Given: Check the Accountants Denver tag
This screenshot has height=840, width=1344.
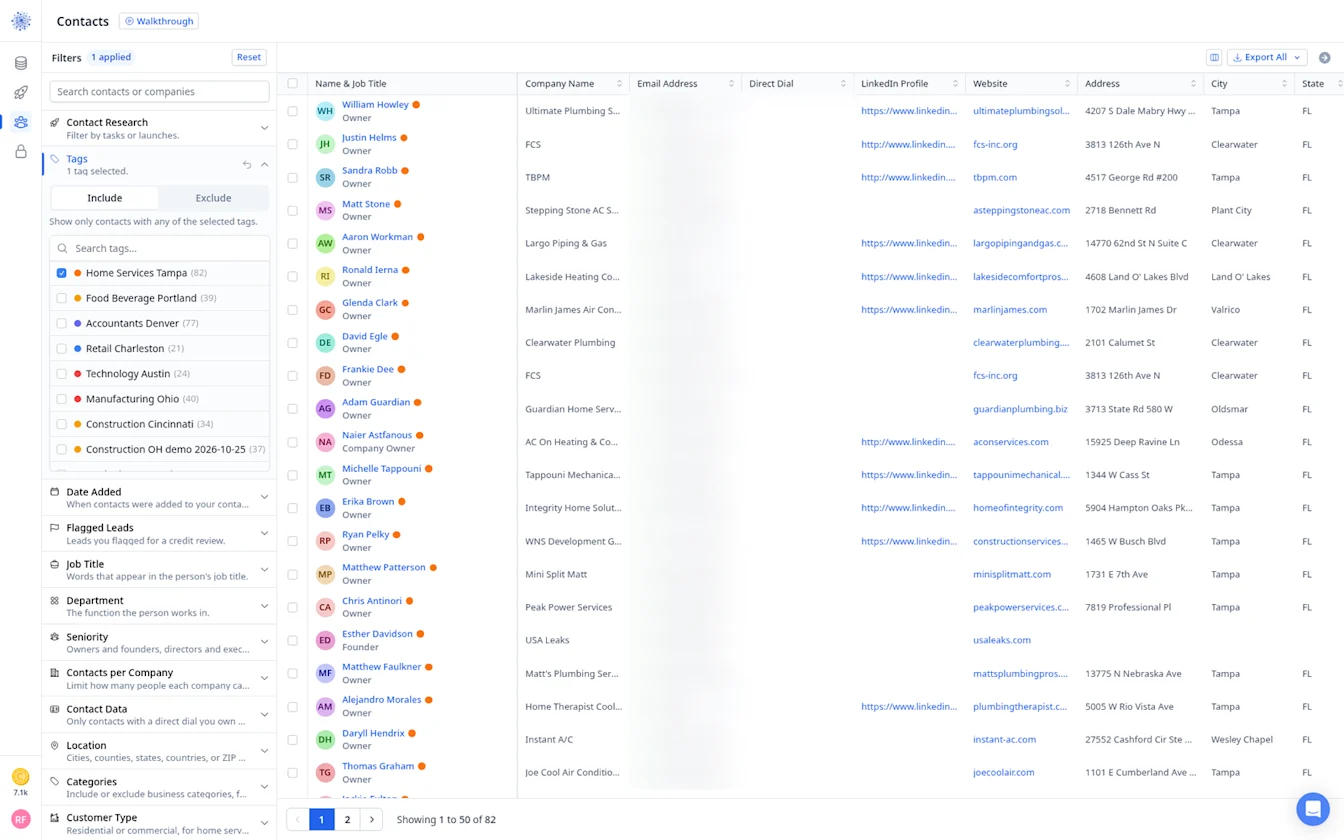Looking at the screenshot, I should click(62, 323).
